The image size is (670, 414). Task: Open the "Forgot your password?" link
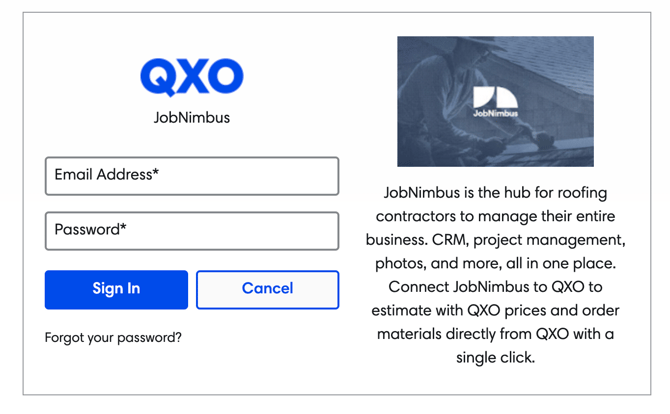tap(113, 338)
